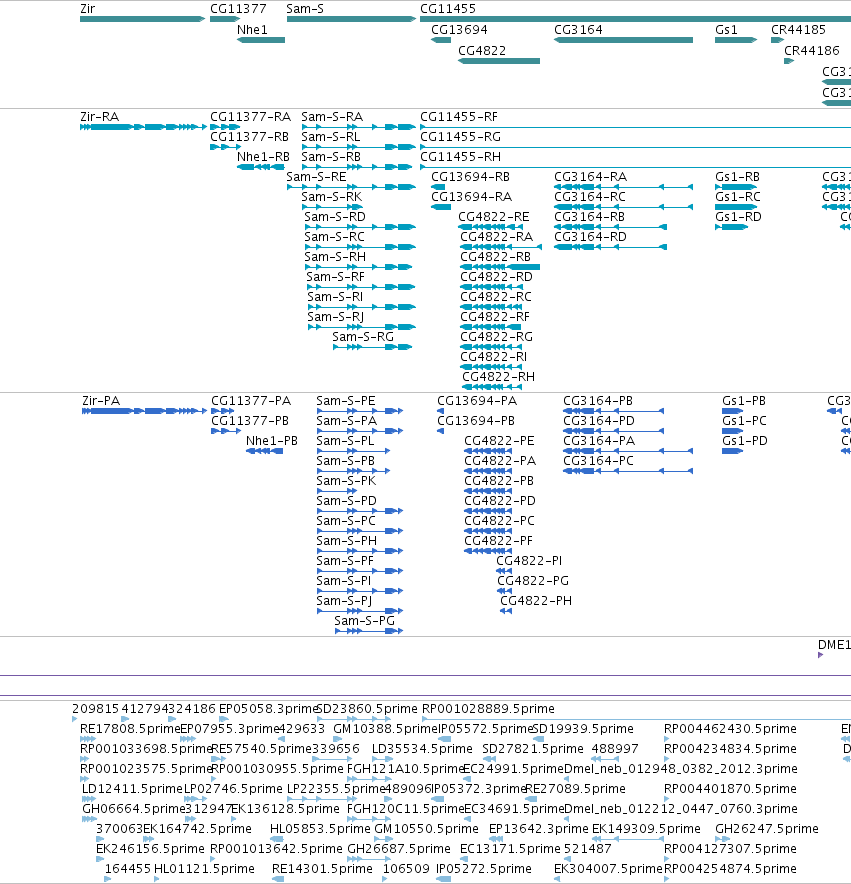Select protein Gs1-PB
This screenshot has height=884, width=851.
[744, 401]
